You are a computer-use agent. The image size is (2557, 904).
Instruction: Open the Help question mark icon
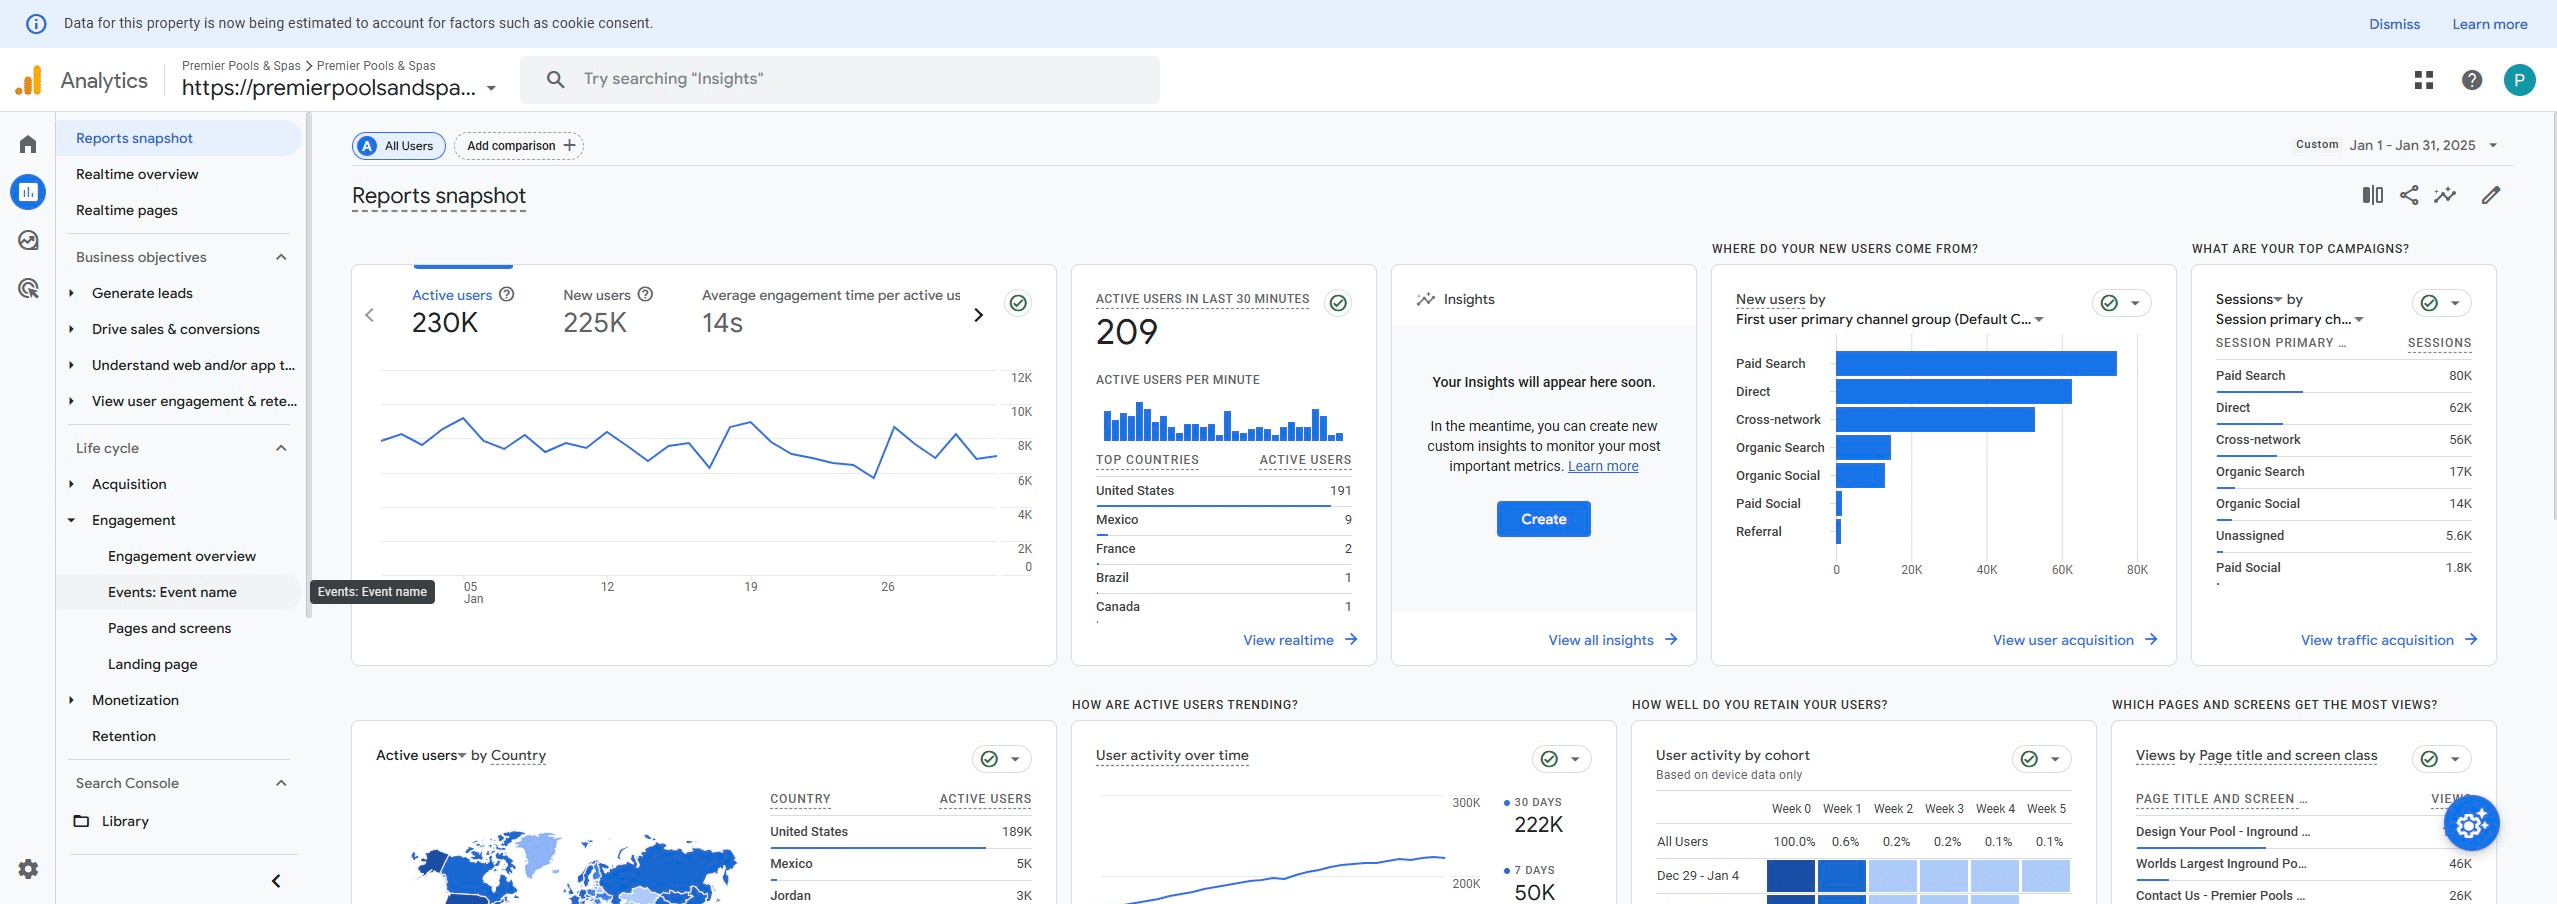click(x=2471, y=80)
